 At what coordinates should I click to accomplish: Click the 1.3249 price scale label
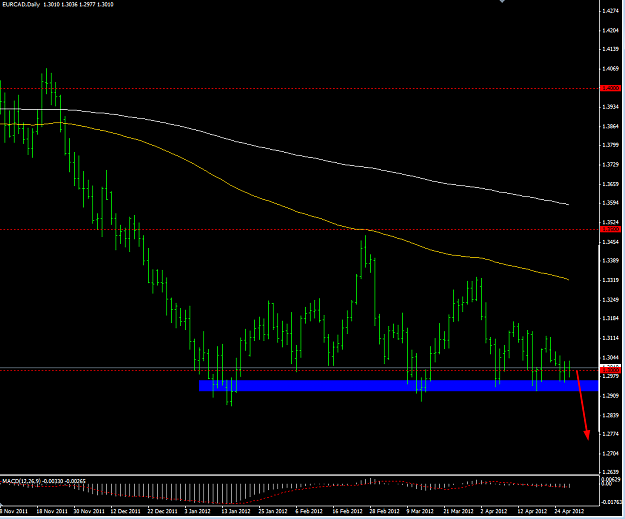[611, 300]
